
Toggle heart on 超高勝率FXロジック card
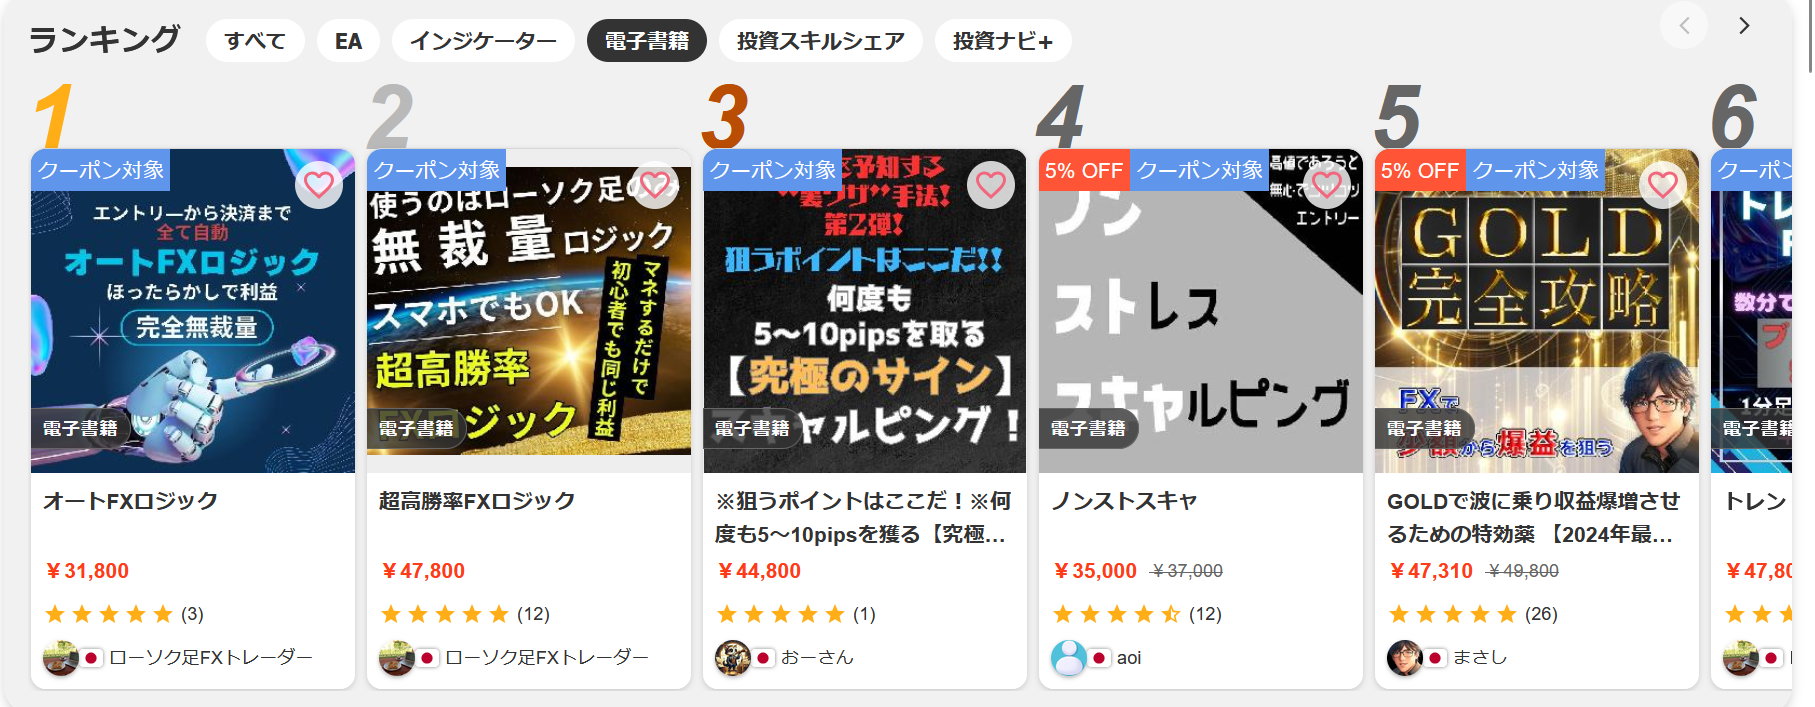pos(655,185)
